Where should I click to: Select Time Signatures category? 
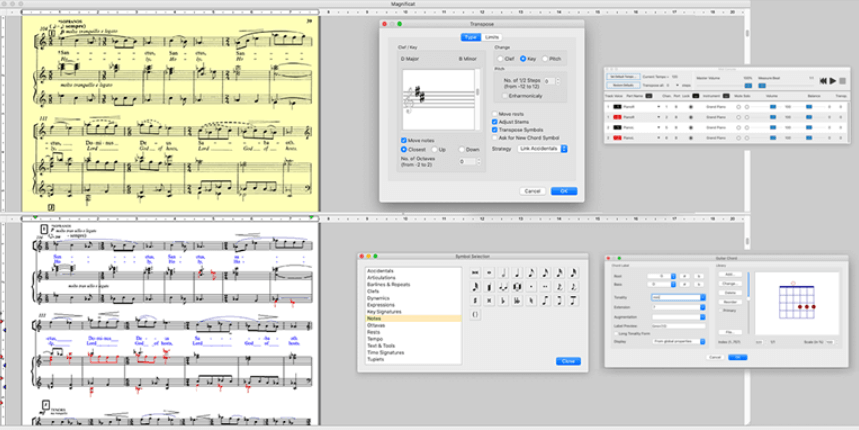[x=386, y=352]
